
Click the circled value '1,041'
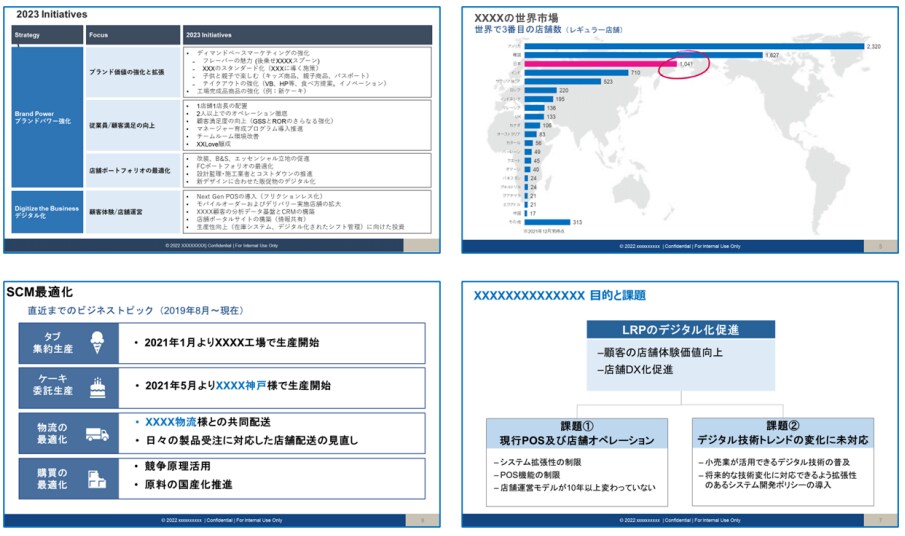coord(686,64)
